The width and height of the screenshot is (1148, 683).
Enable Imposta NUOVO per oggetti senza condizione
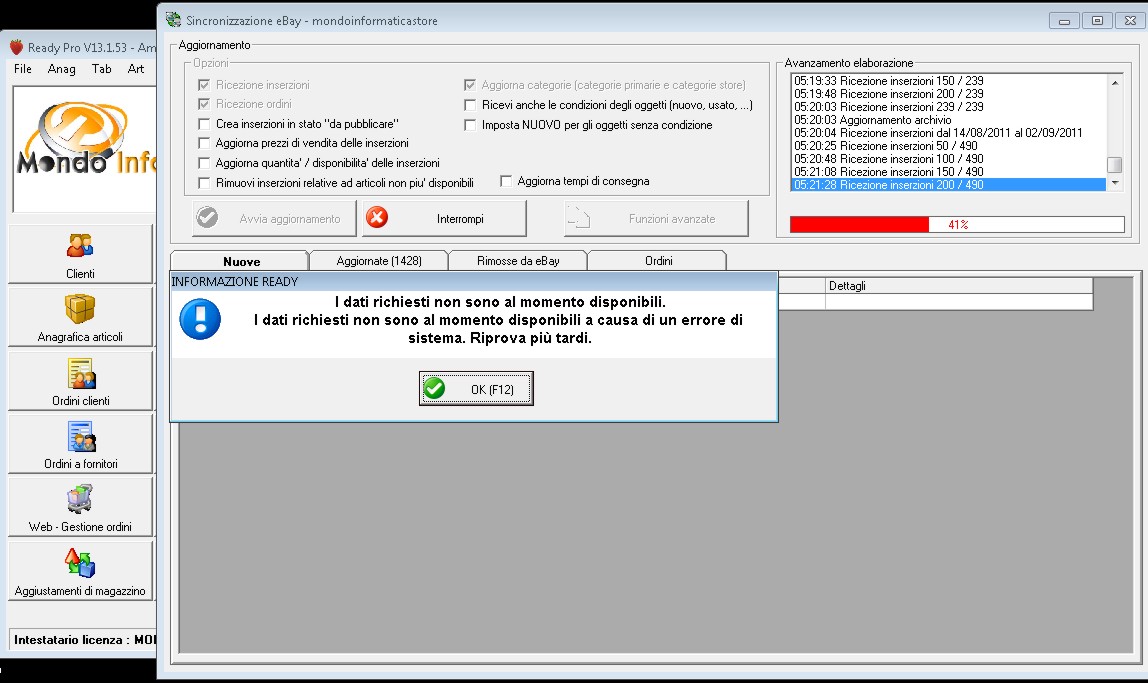[x=470, y=125]
